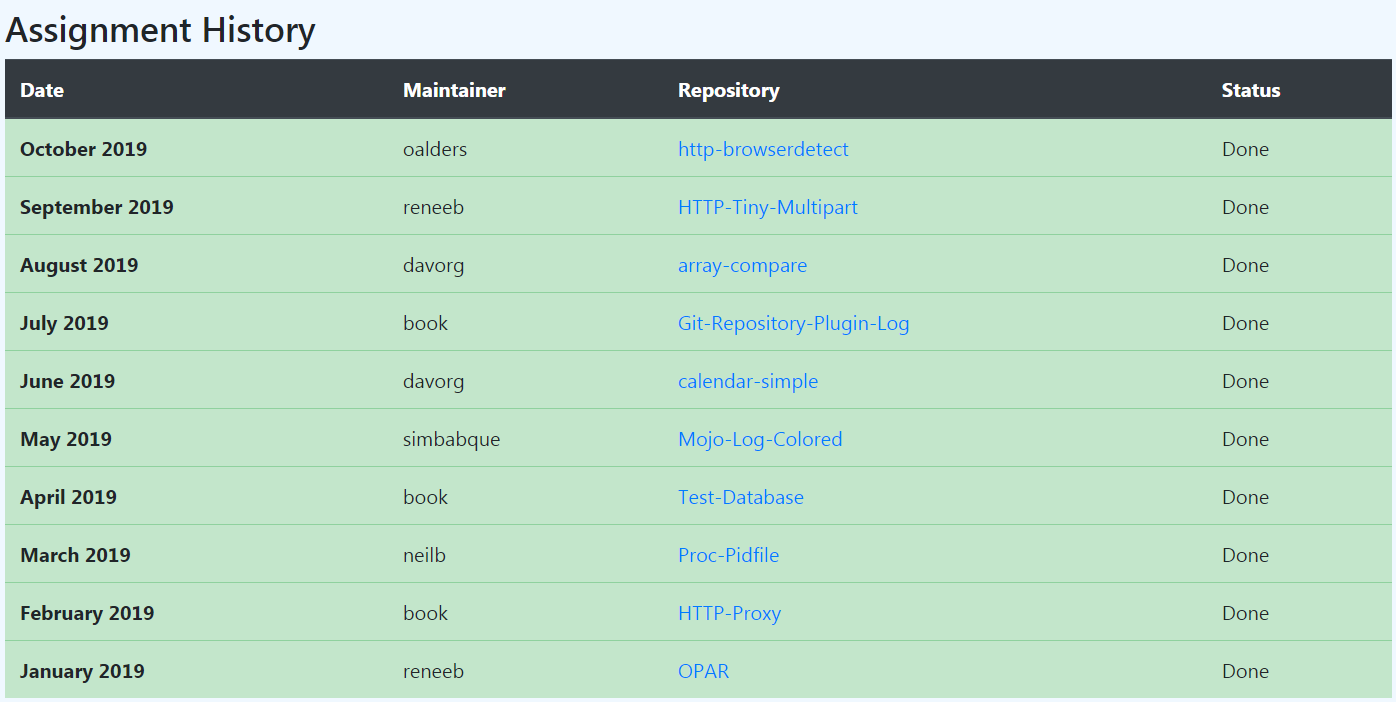Select the April 2019 date cell

(x=68, y=497)
